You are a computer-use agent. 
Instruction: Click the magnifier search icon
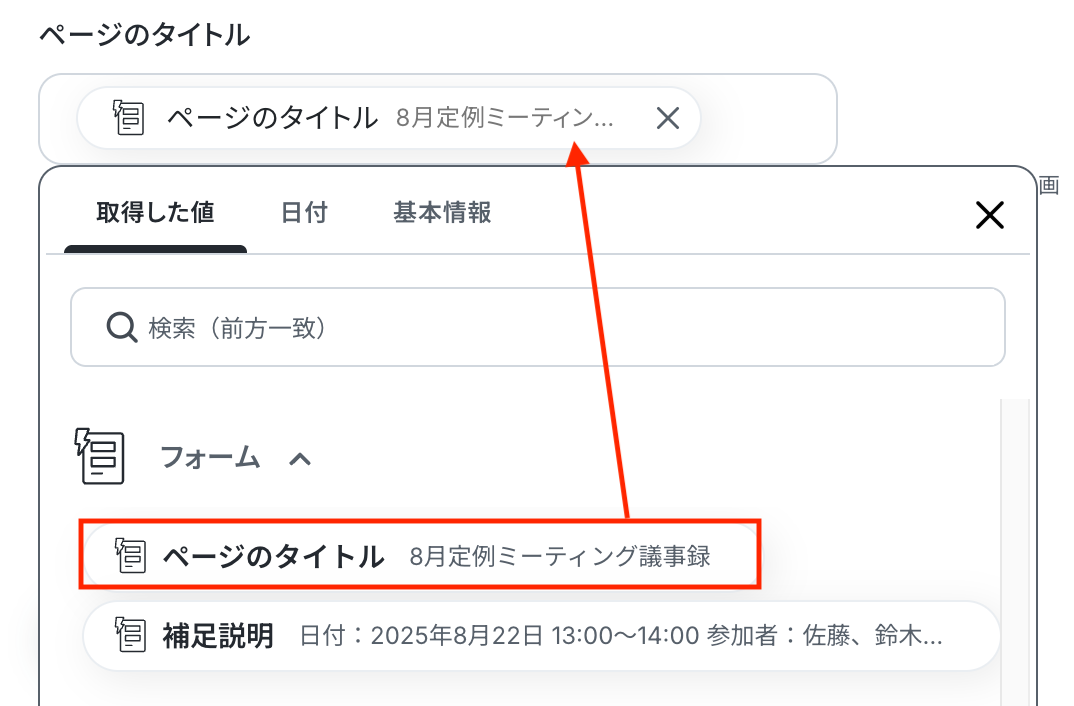coord(122,327)
